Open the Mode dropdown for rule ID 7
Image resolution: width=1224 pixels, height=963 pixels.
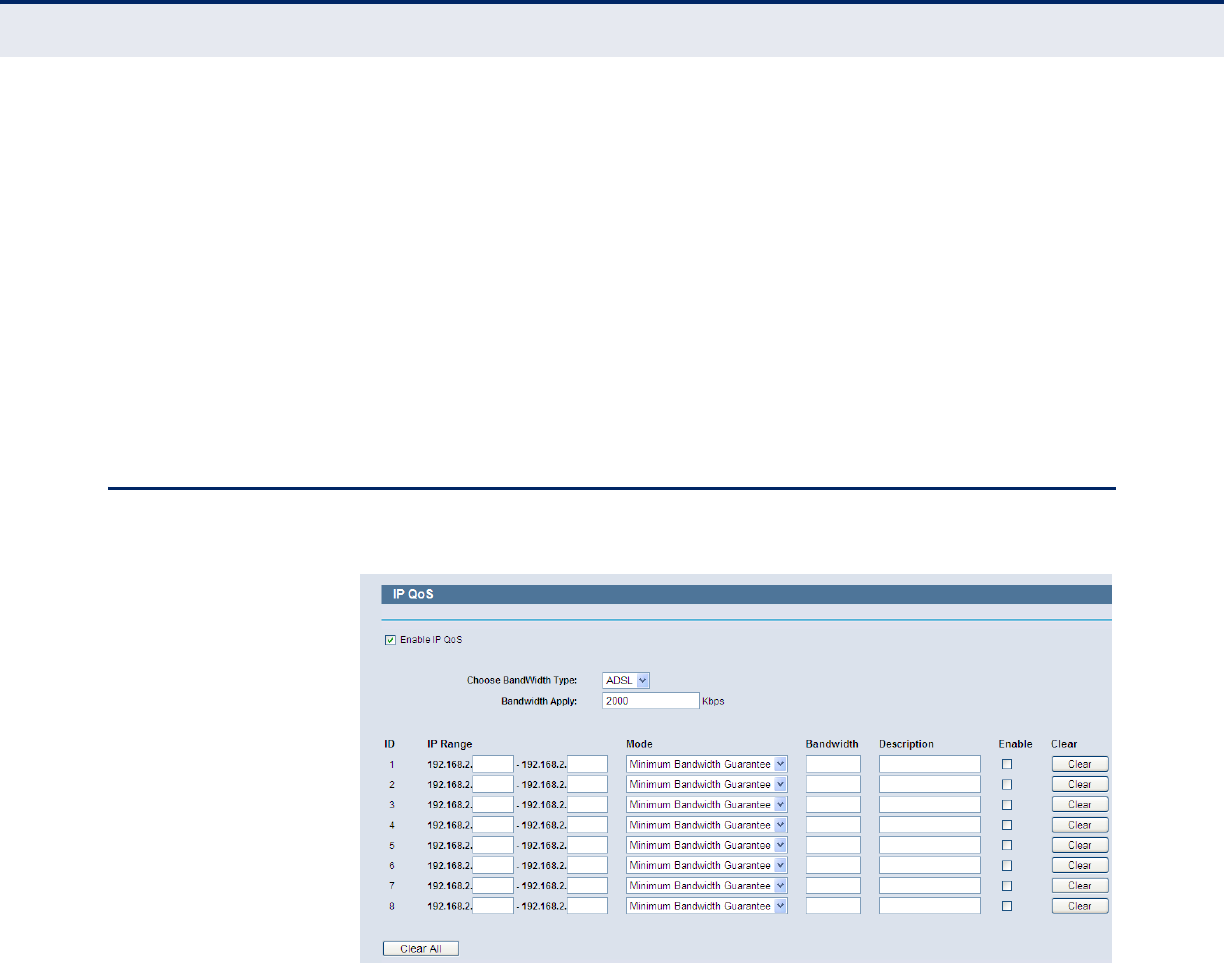tap(707, 886)
